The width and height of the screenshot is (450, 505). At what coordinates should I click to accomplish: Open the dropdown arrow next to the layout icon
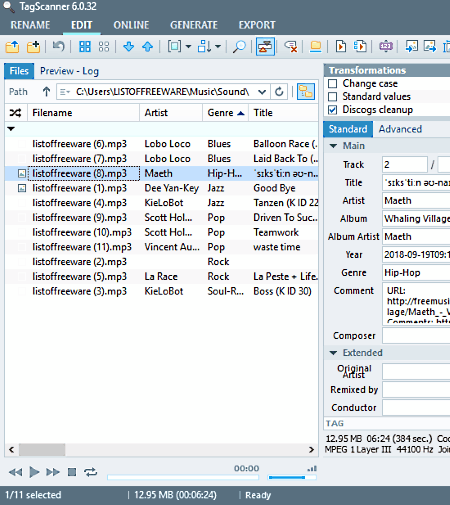tap(188, 46)
